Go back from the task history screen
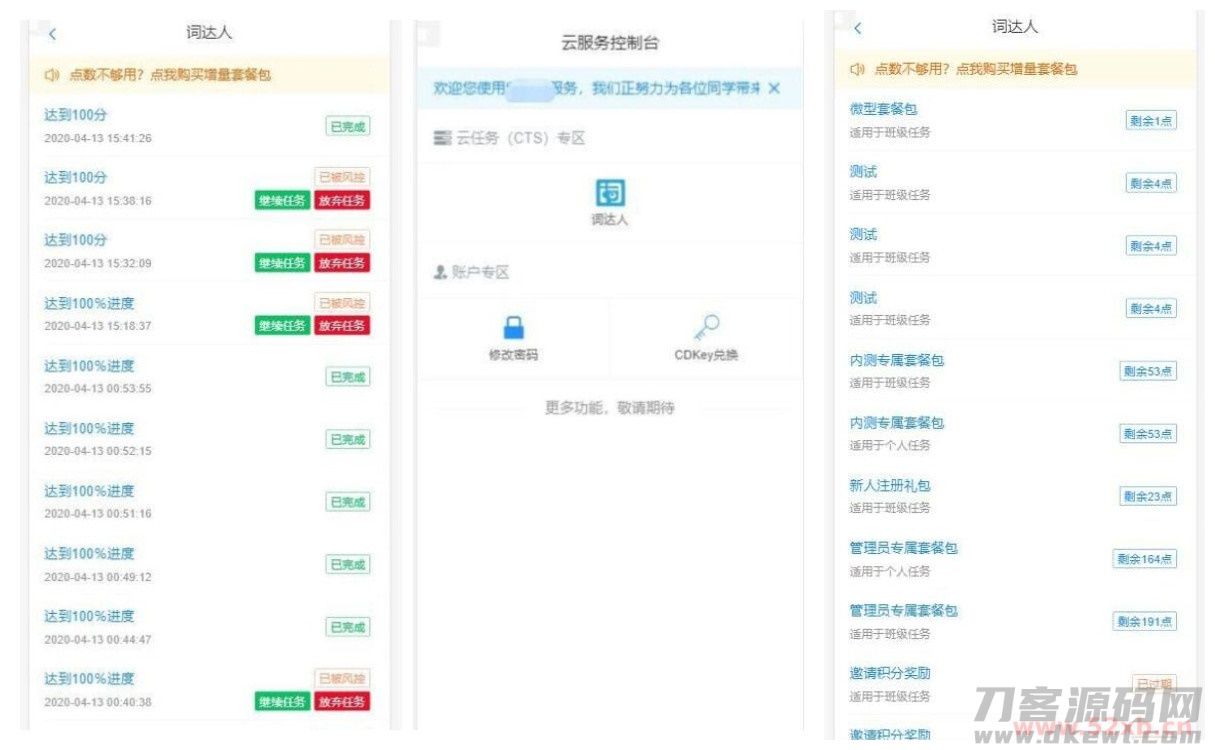 [52, 33]
